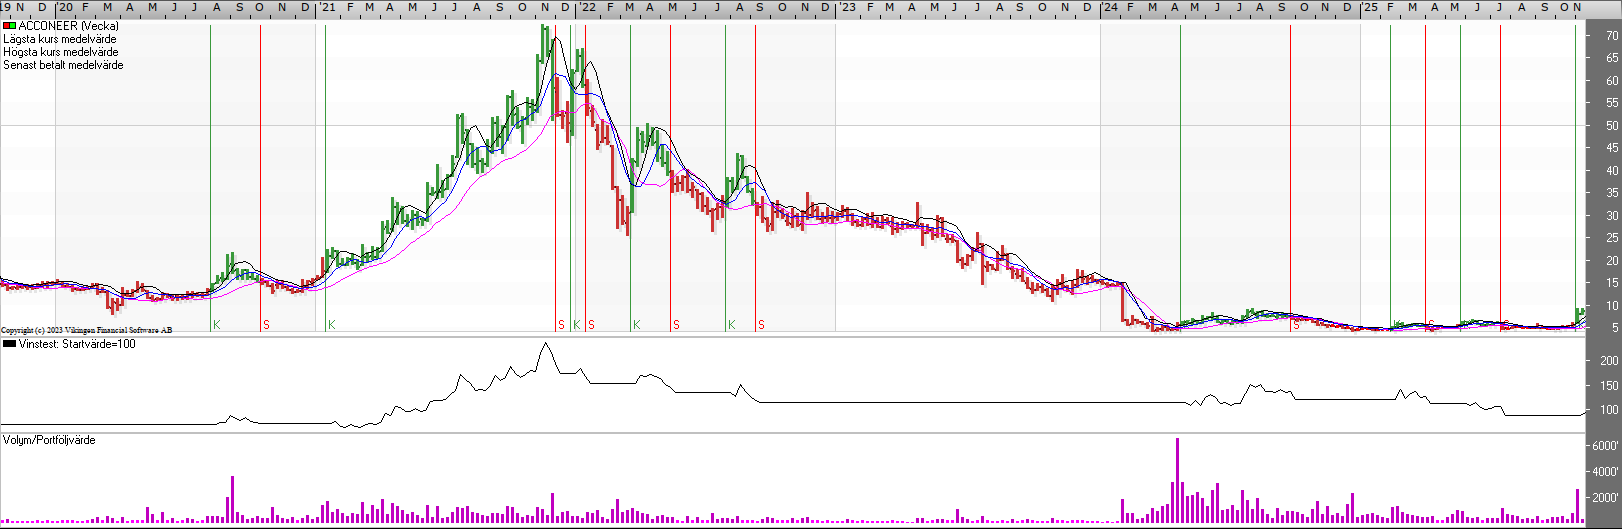
Task: Click the Vikingen Financial Software copyright text
Action: click(86, 330)
